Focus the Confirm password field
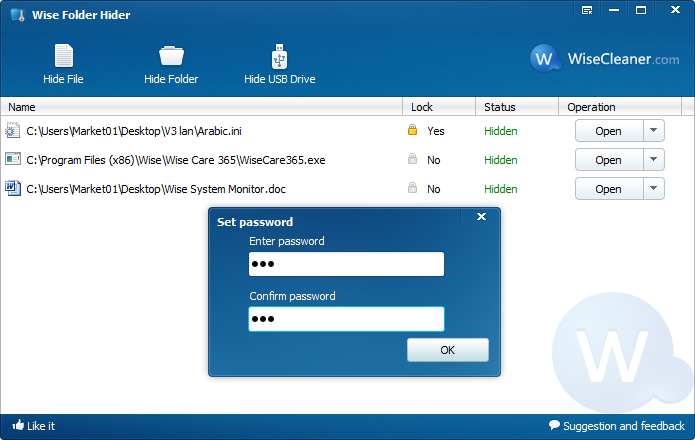The image size is (695, 440). point(346,319)
